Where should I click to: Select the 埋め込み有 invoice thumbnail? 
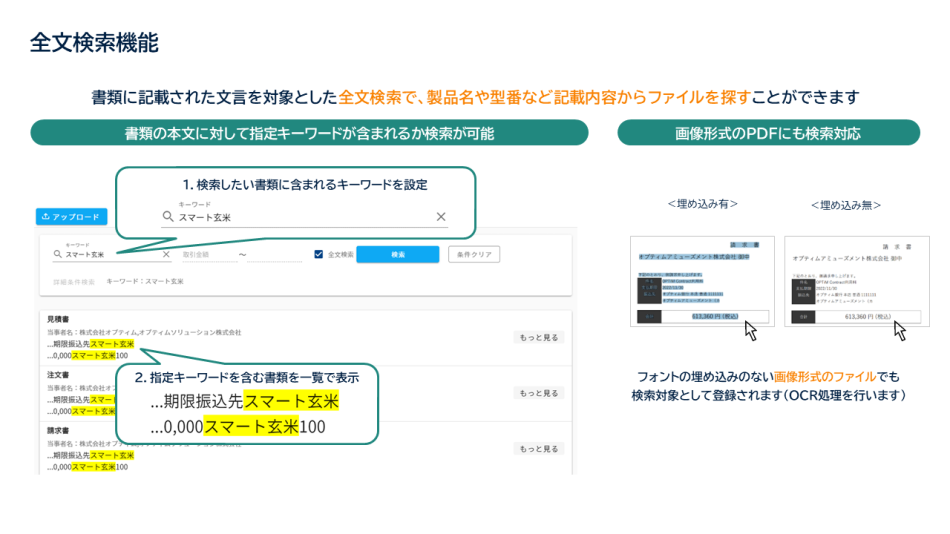coord(700,281)
